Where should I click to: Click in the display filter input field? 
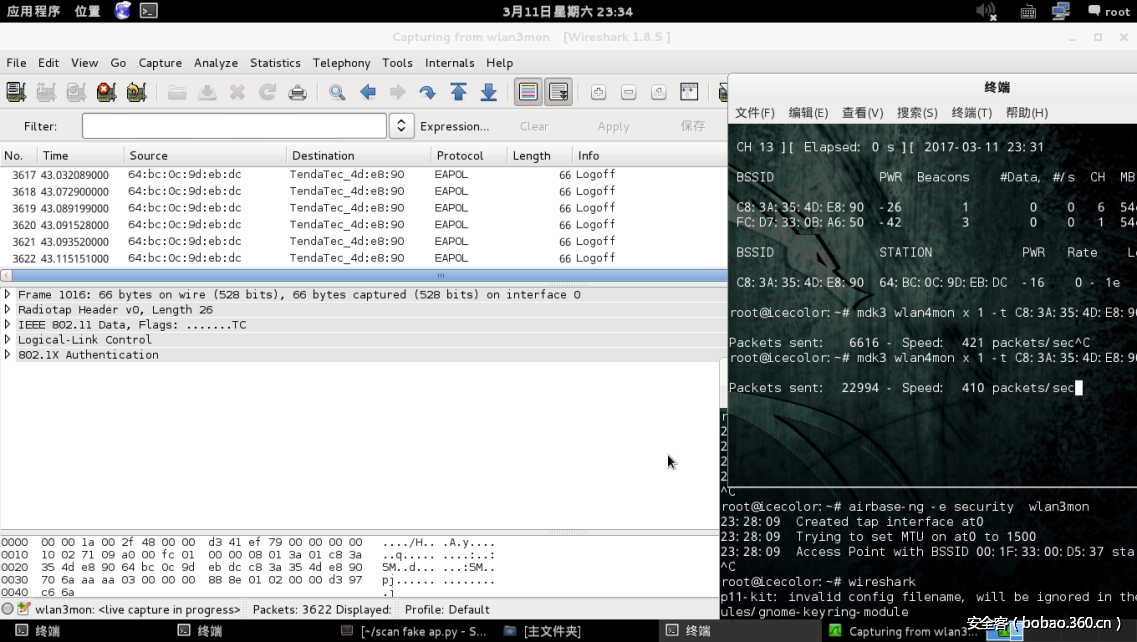pos(234,126)
